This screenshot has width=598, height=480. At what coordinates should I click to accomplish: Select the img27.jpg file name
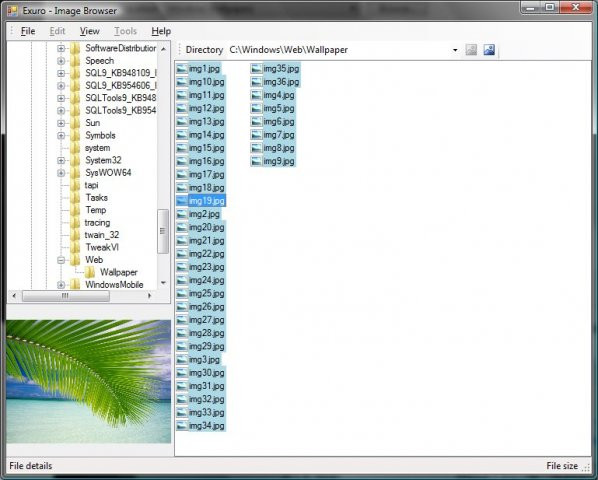[206, 320]
